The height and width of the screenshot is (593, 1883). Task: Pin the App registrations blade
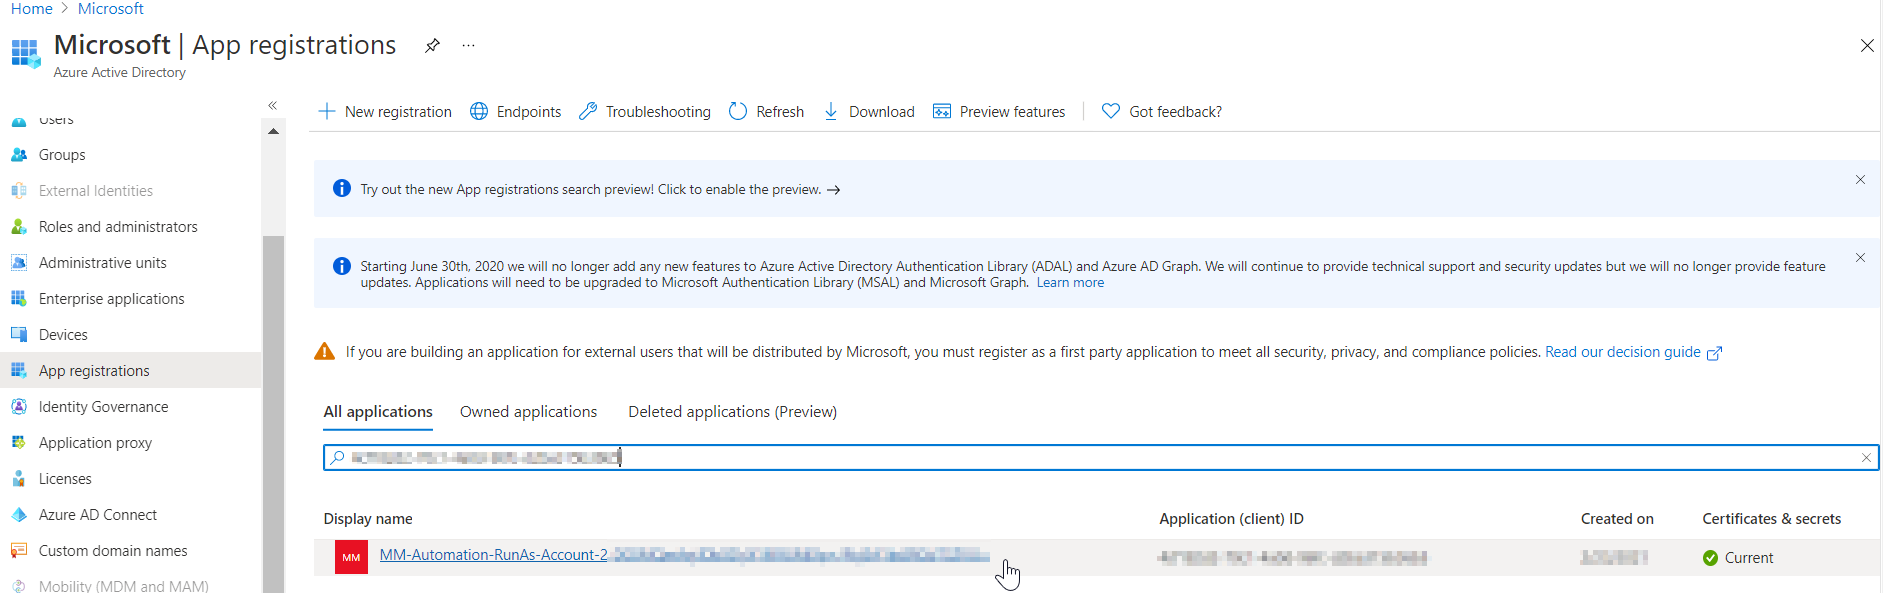pyautogui.click(x=432, y=46)
